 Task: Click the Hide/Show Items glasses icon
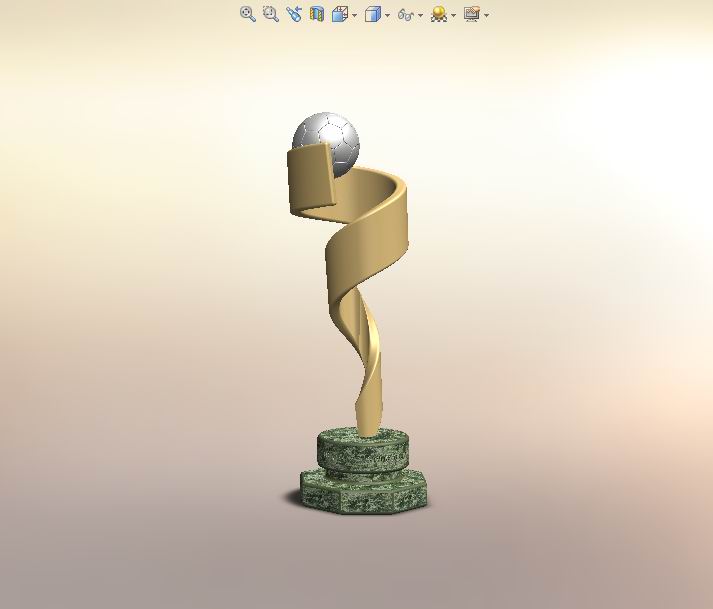(405, 15)
